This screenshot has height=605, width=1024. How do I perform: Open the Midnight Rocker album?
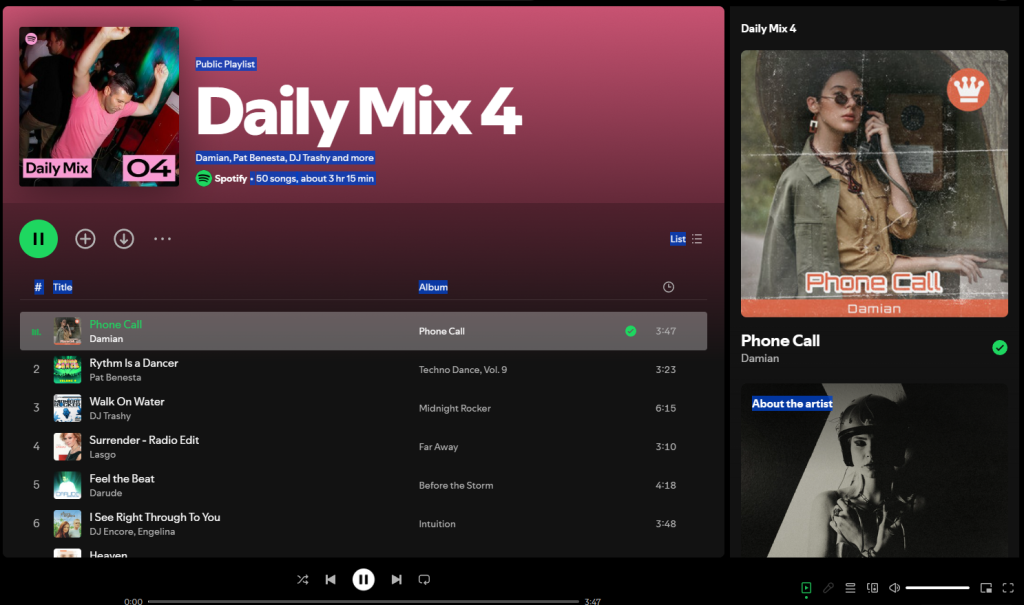[x=455, y=408]
